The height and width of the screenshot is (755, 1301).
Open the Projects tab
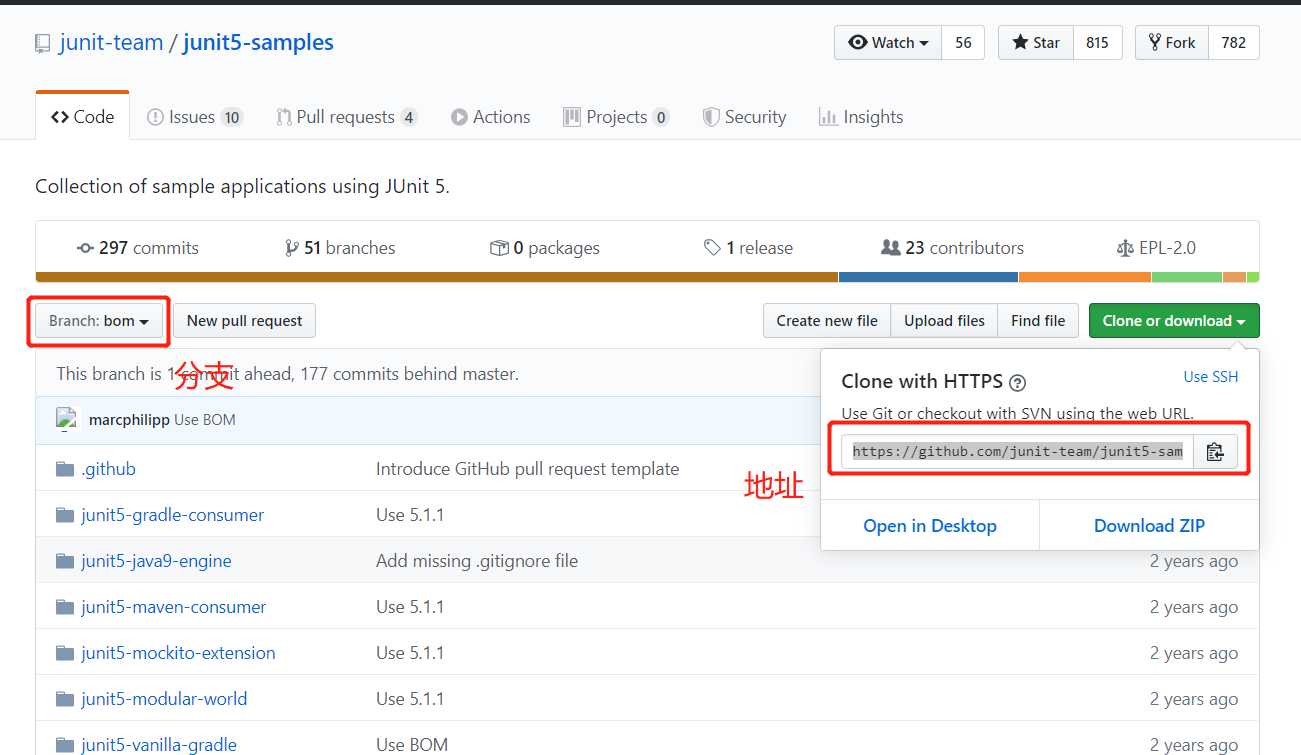616,117
